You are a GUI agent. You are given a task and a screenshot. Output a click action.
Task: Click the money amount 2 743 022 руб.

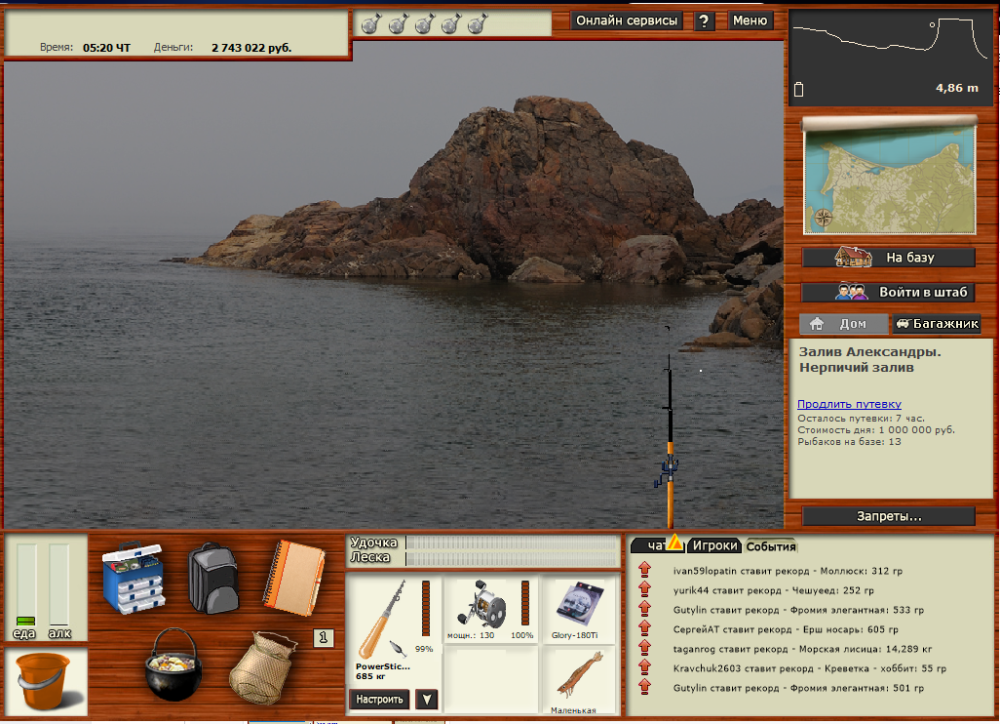[x=251, y=48]
